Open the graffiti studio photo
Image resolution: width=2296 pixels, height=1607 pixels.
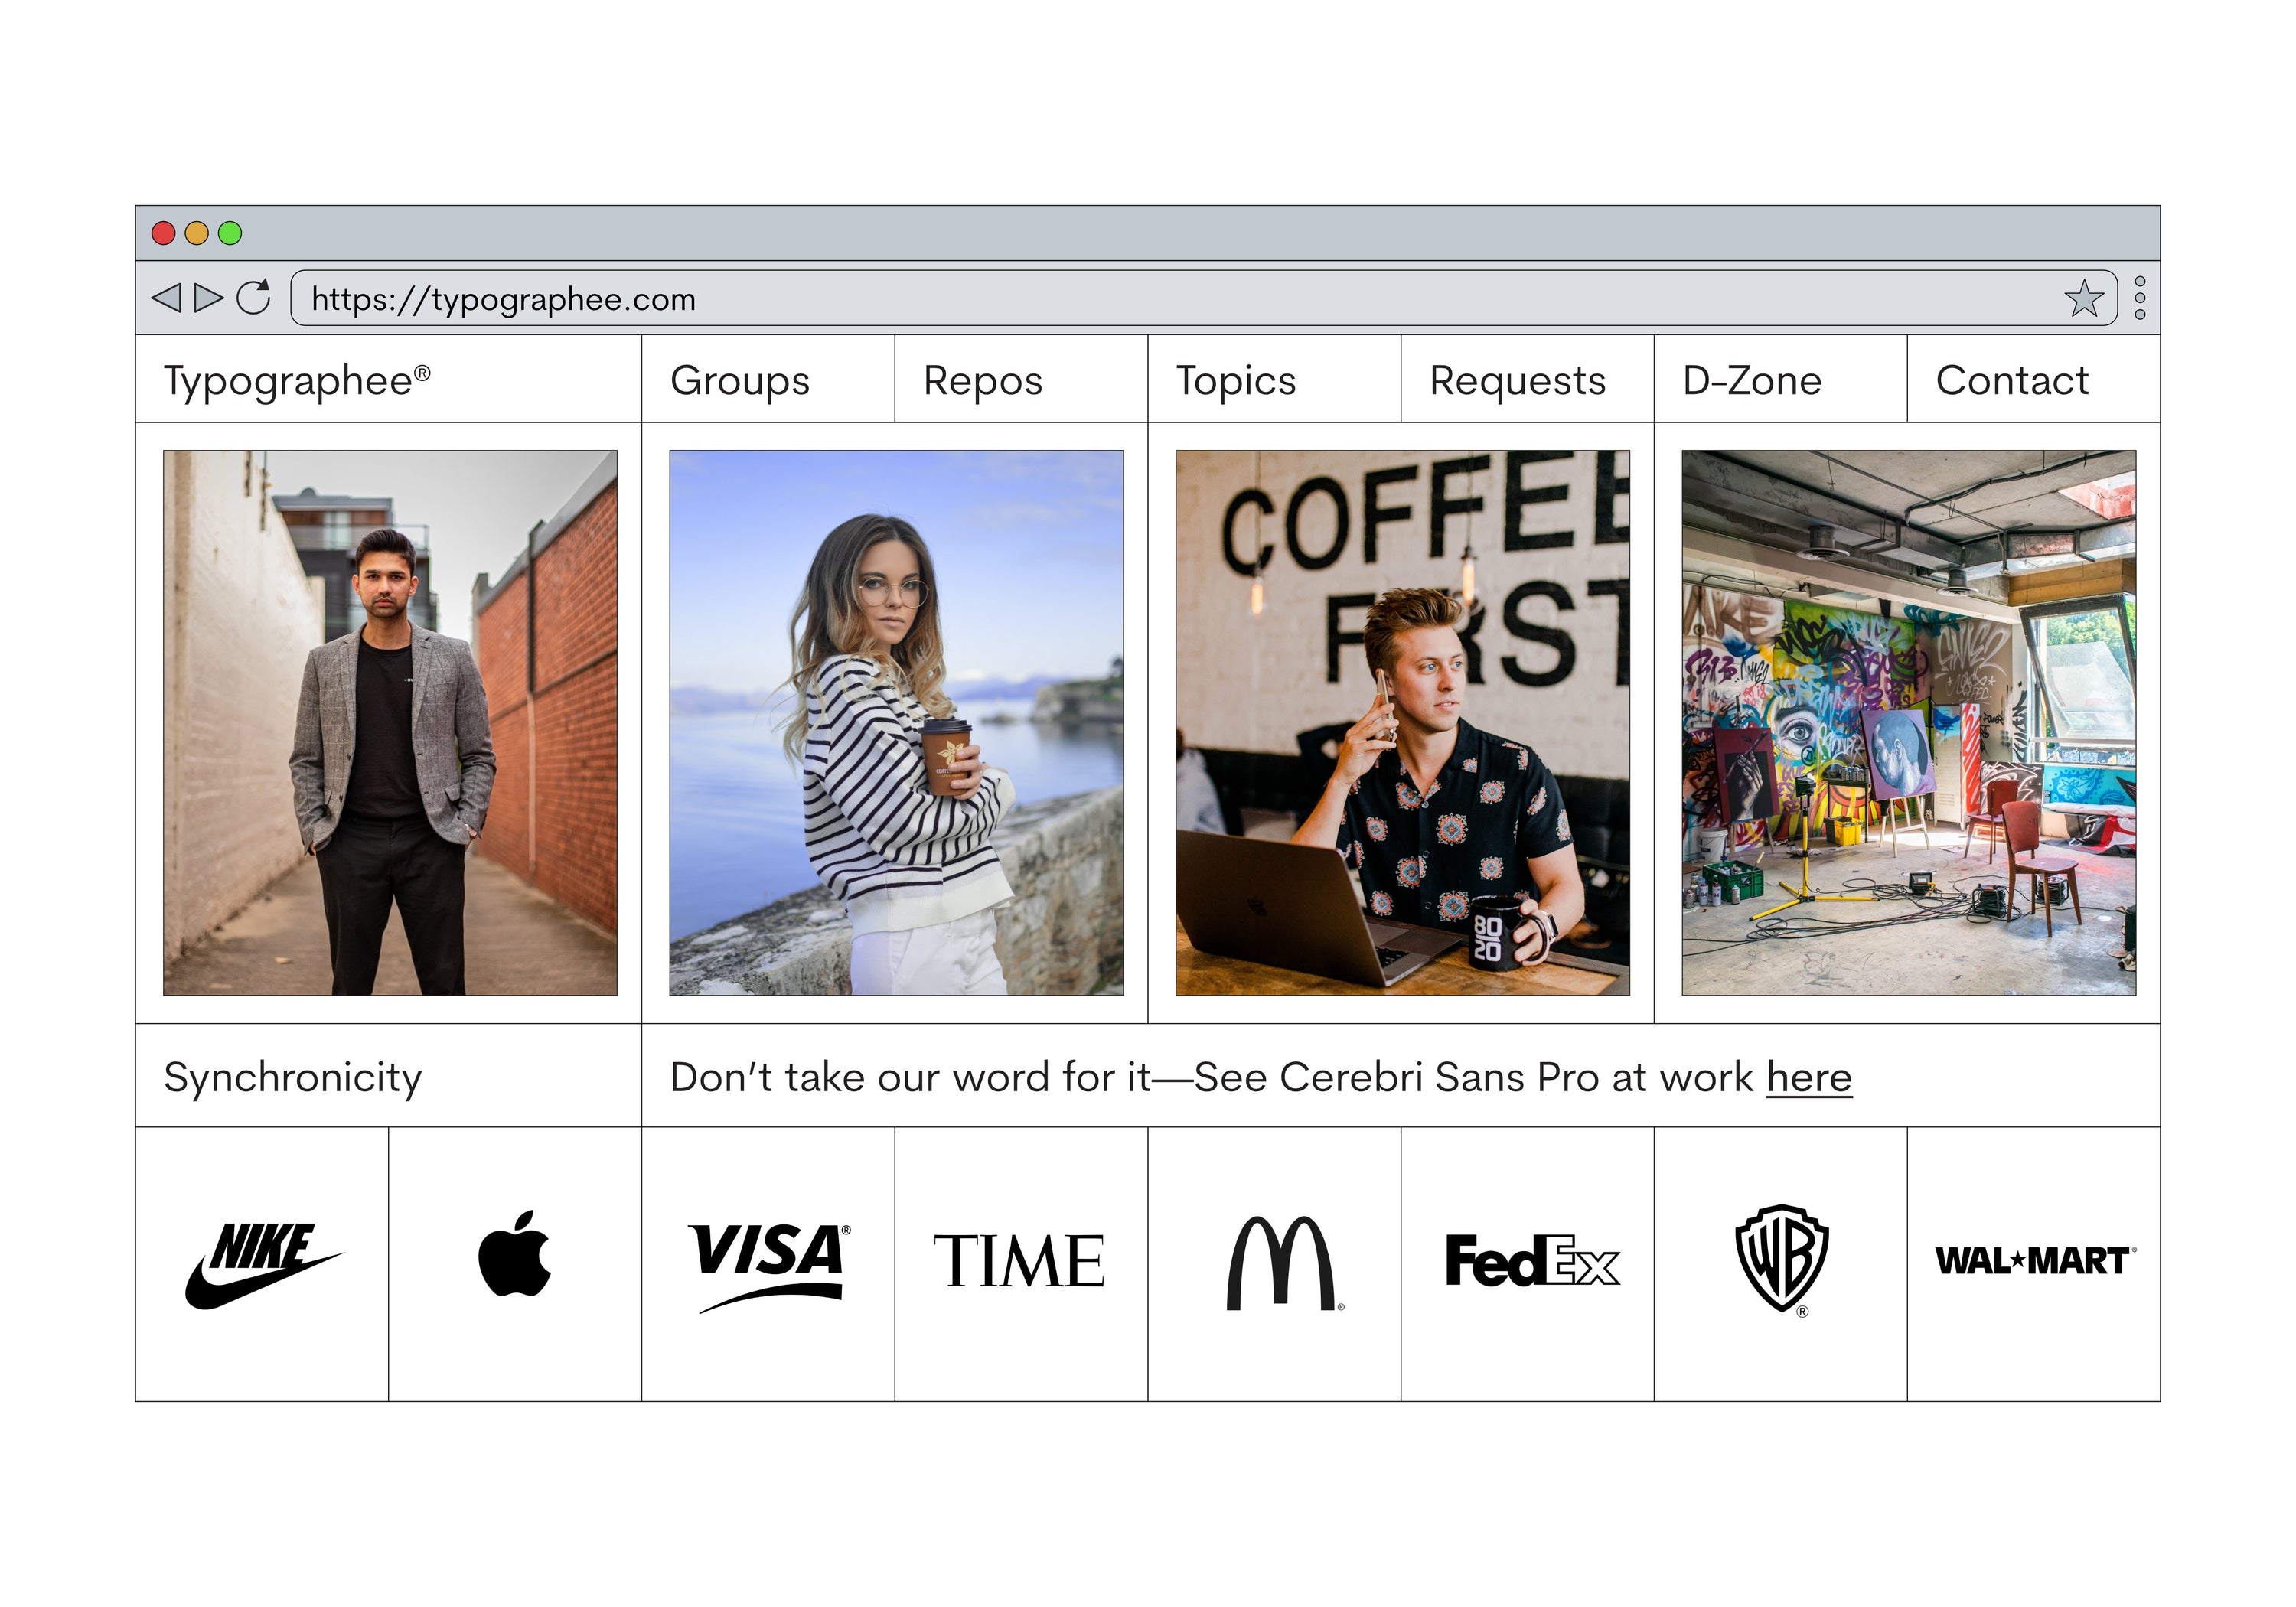[x=1908, y=722]
